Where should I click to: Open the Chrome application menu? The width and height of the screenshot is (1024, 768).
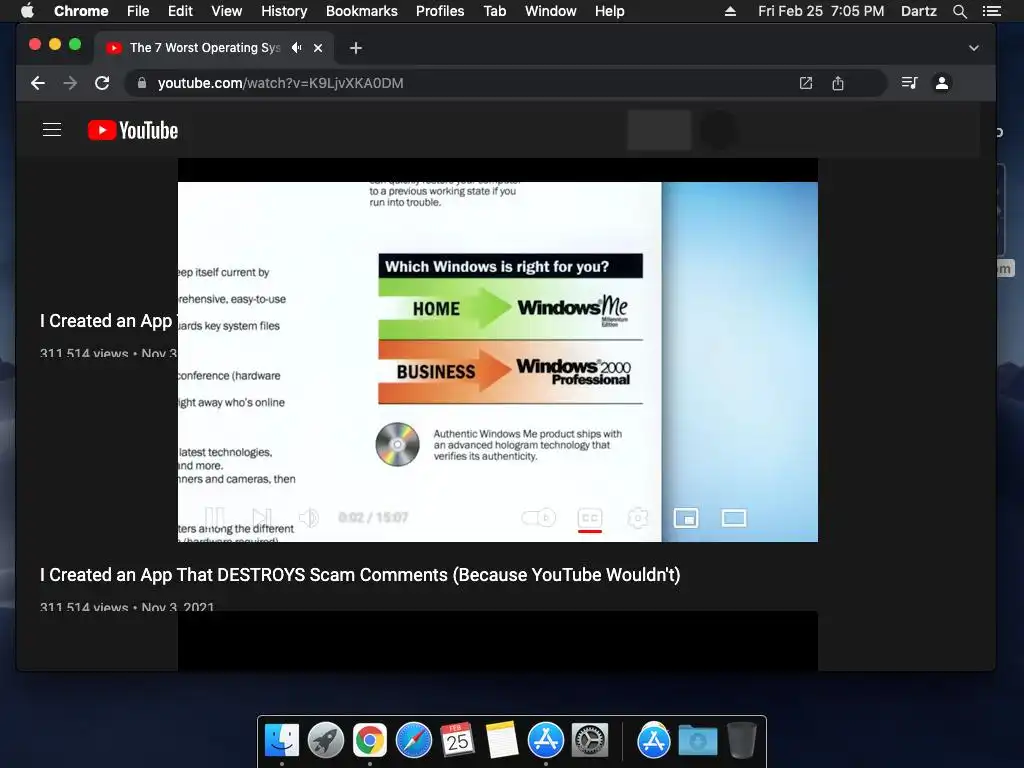(x=81, y=11)
